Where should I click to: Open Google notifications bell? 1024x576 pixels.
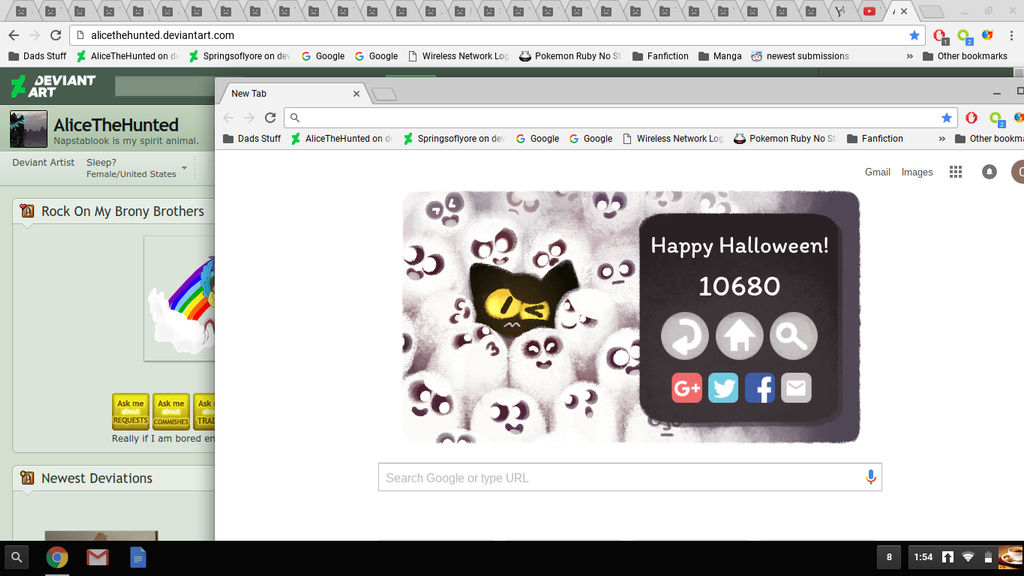(x=989, y=172)
